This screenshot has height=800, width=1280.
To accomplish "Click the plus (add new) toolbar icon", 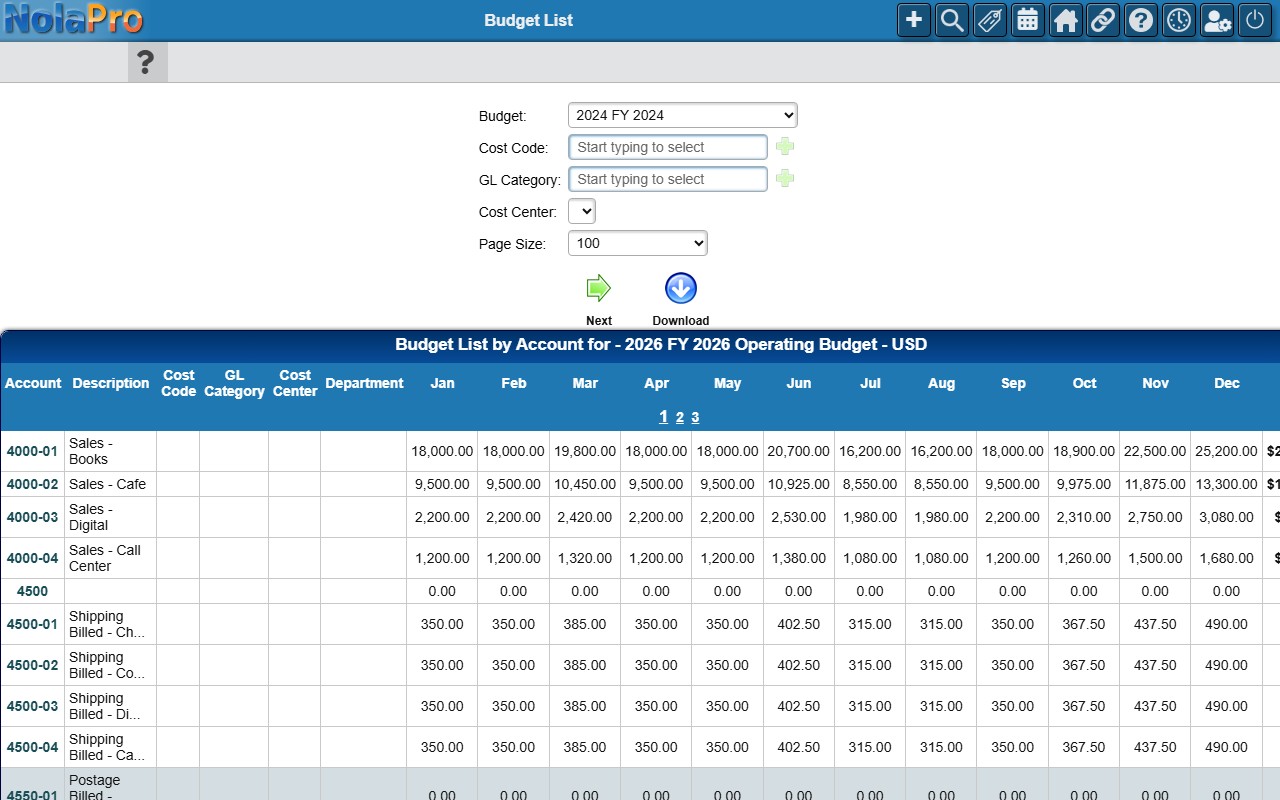I will (x=913, y=20).
